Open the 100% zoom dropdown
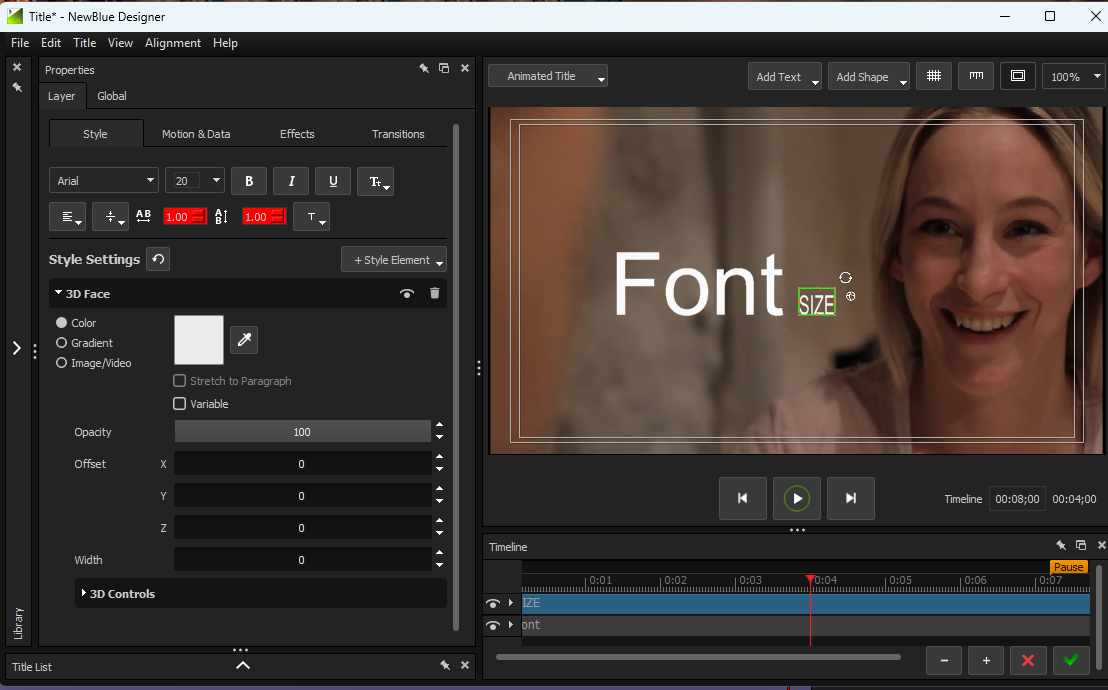The image size is (1108, 690). (1074, 76)
